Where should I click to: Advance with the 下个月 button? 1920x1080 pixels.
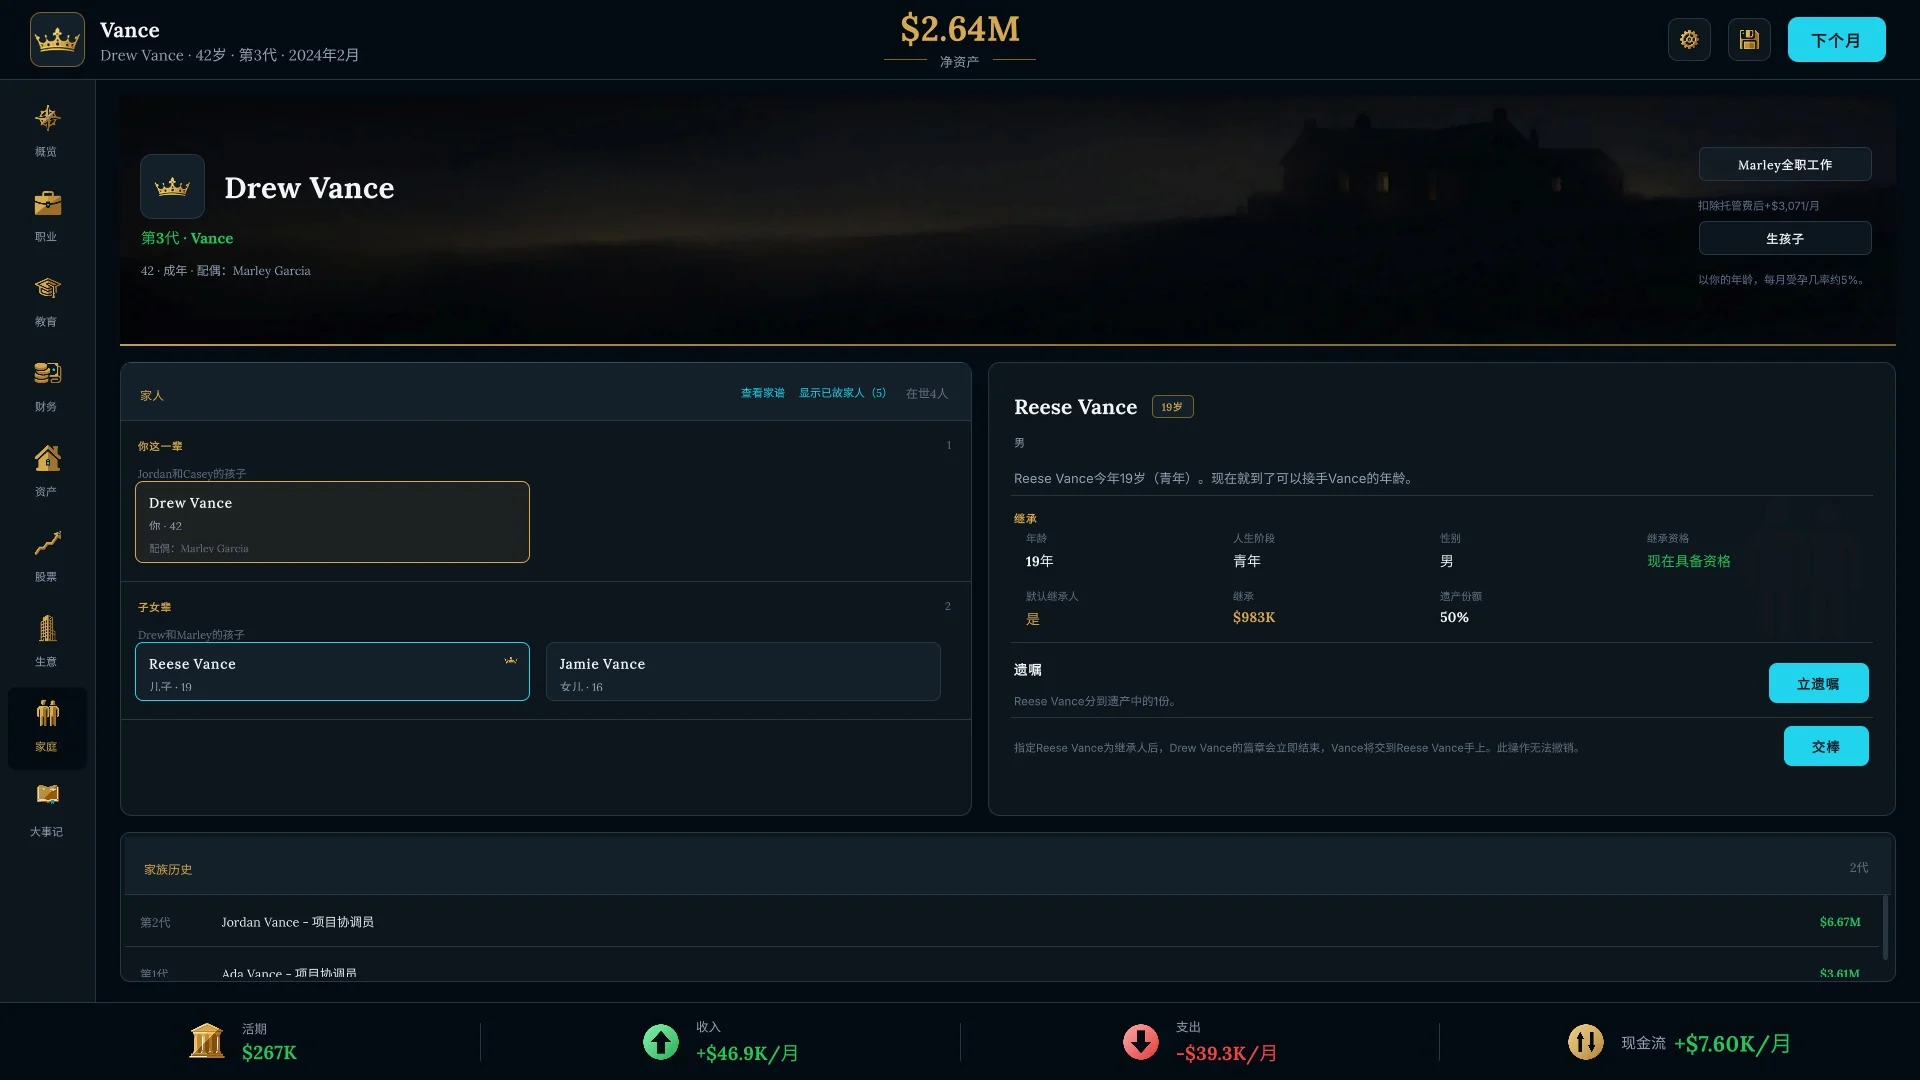1836,40
